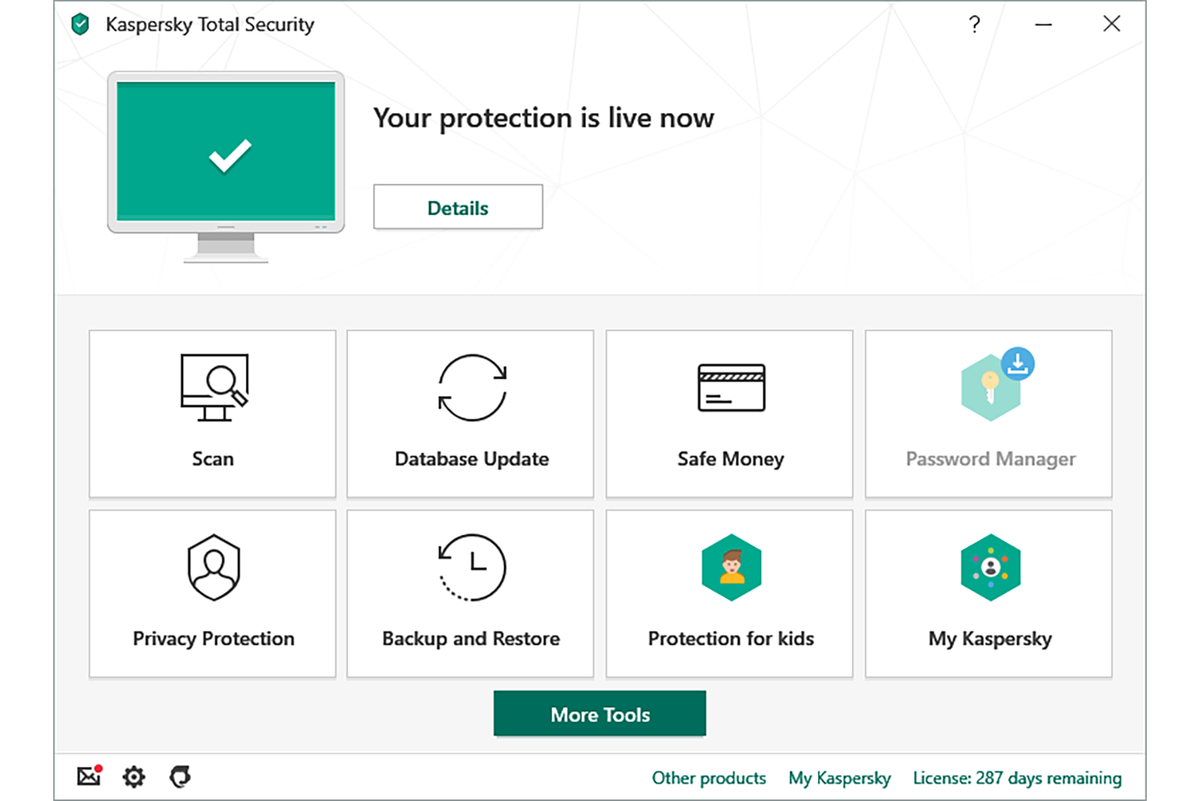Open help with the question mark
This screenshot has height=801, width=1200.
point(975,25)
